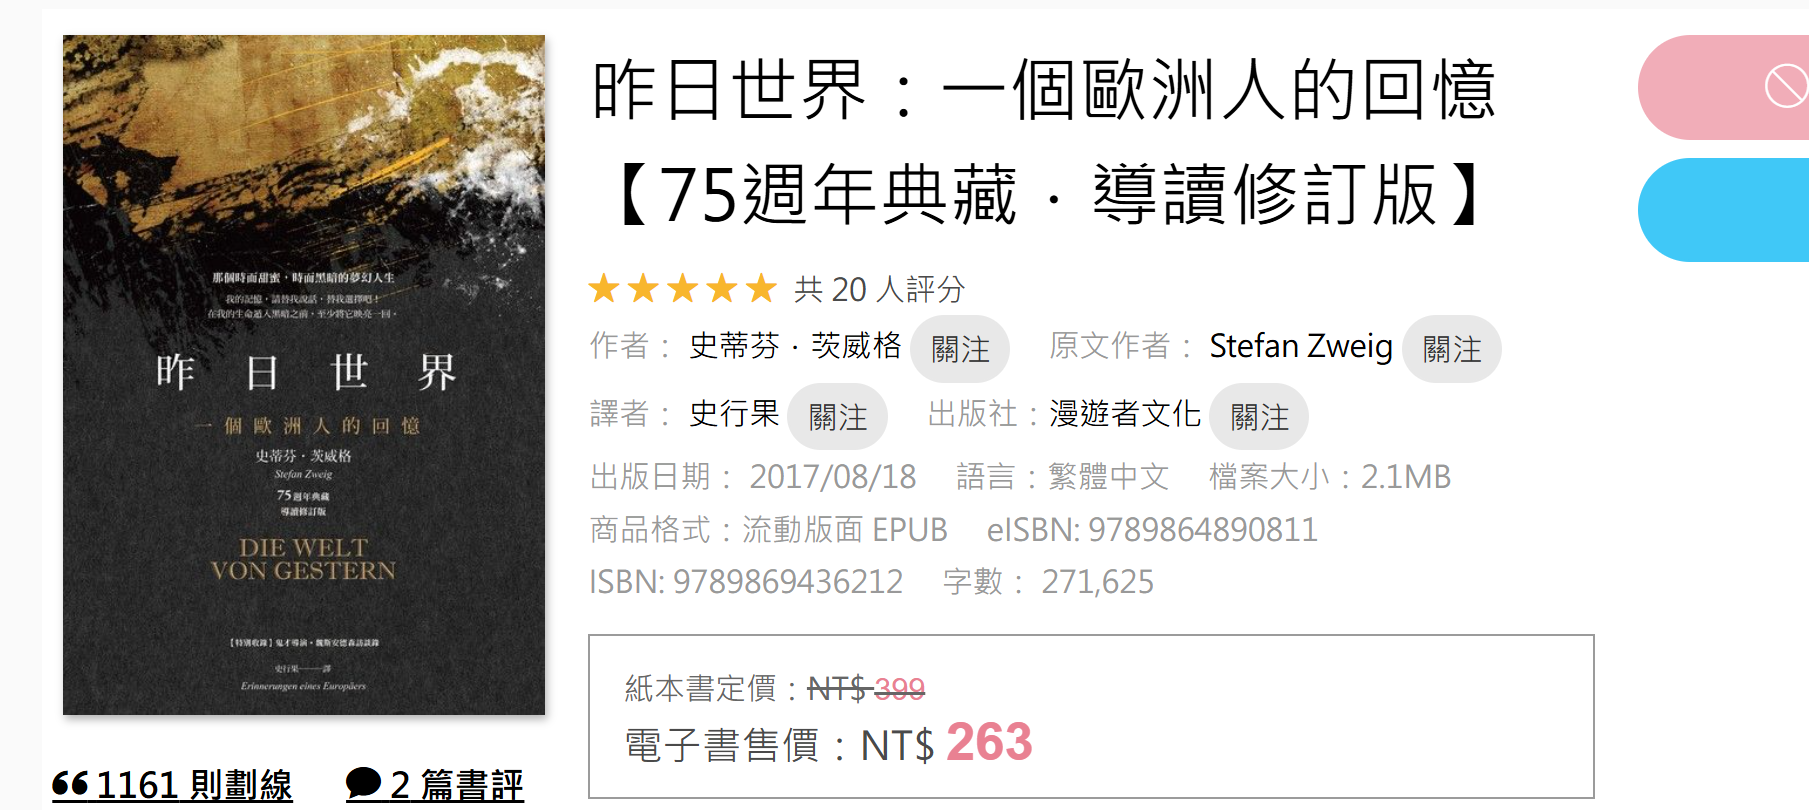
Task: Click the quotation mark icon beside 1161 則劃線
Action: tap(70, 783)
